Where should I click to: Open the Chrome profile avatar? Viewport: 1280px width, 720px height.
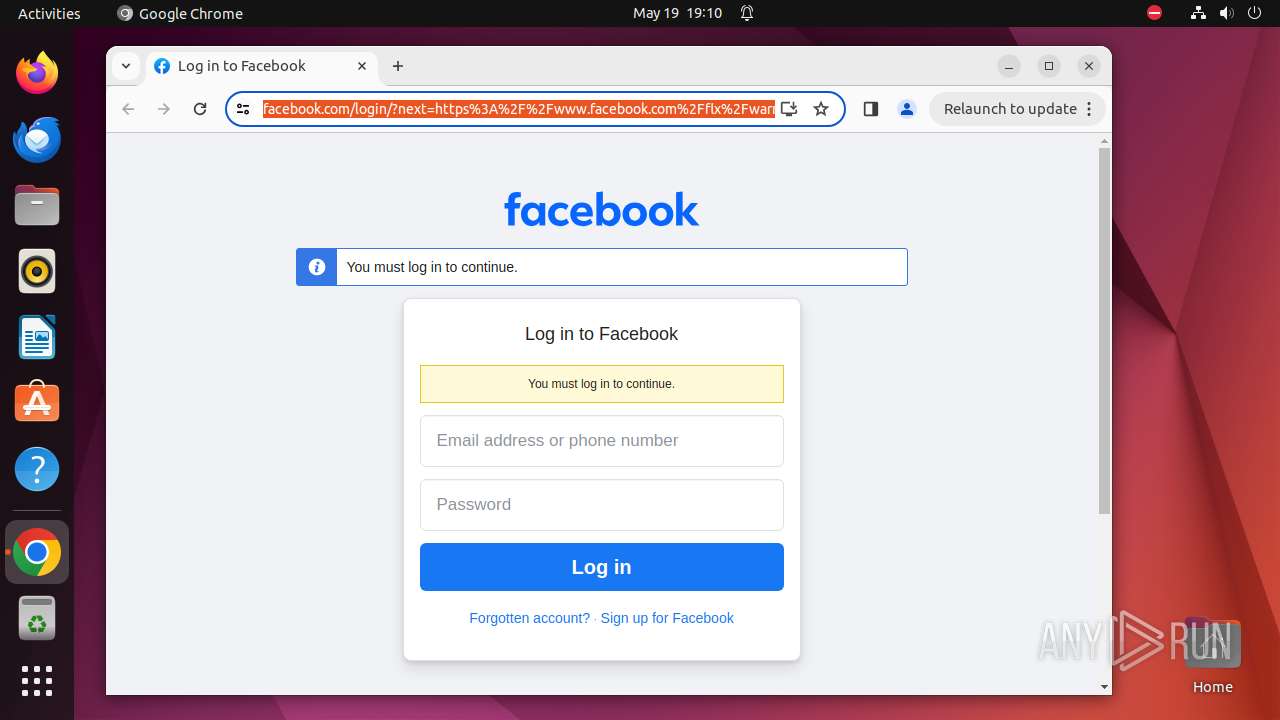tap(907, 109)
